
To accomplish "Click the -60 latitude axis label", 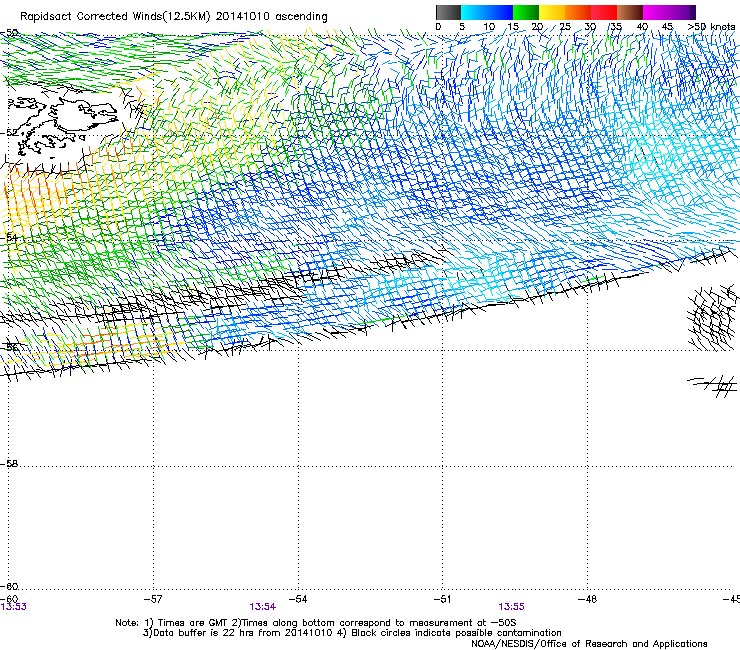I will (9, 587).
